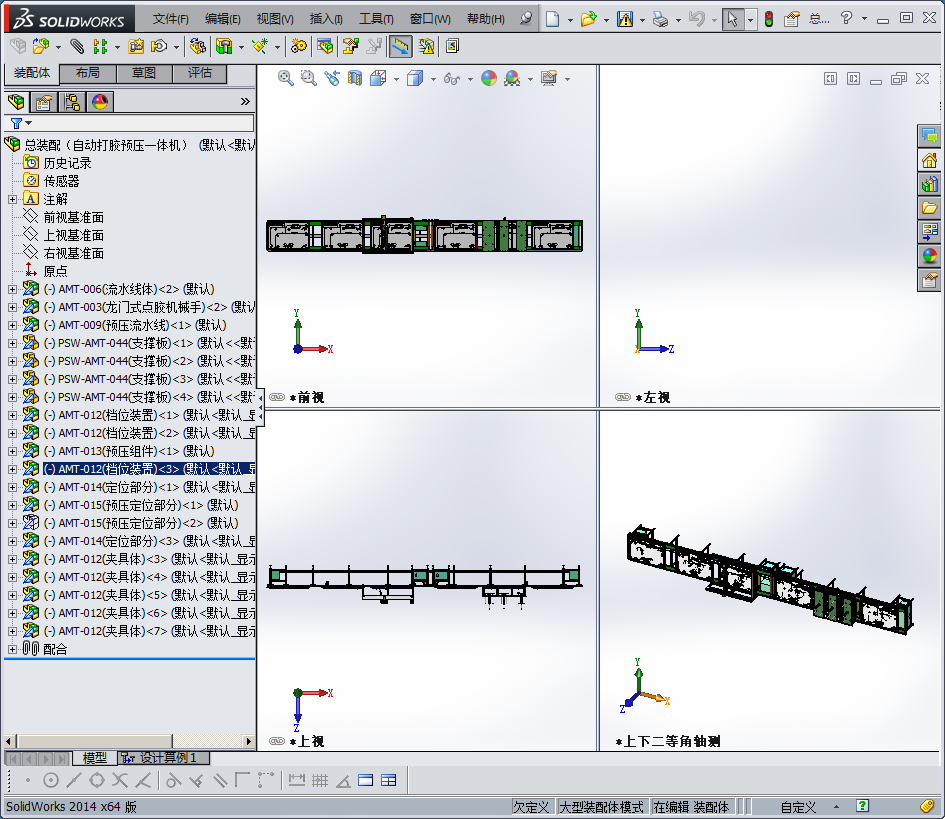Viewport: 945px width, 819px height.
Task: Open the 帮助(H) menu
Action: tap(485, 19)
